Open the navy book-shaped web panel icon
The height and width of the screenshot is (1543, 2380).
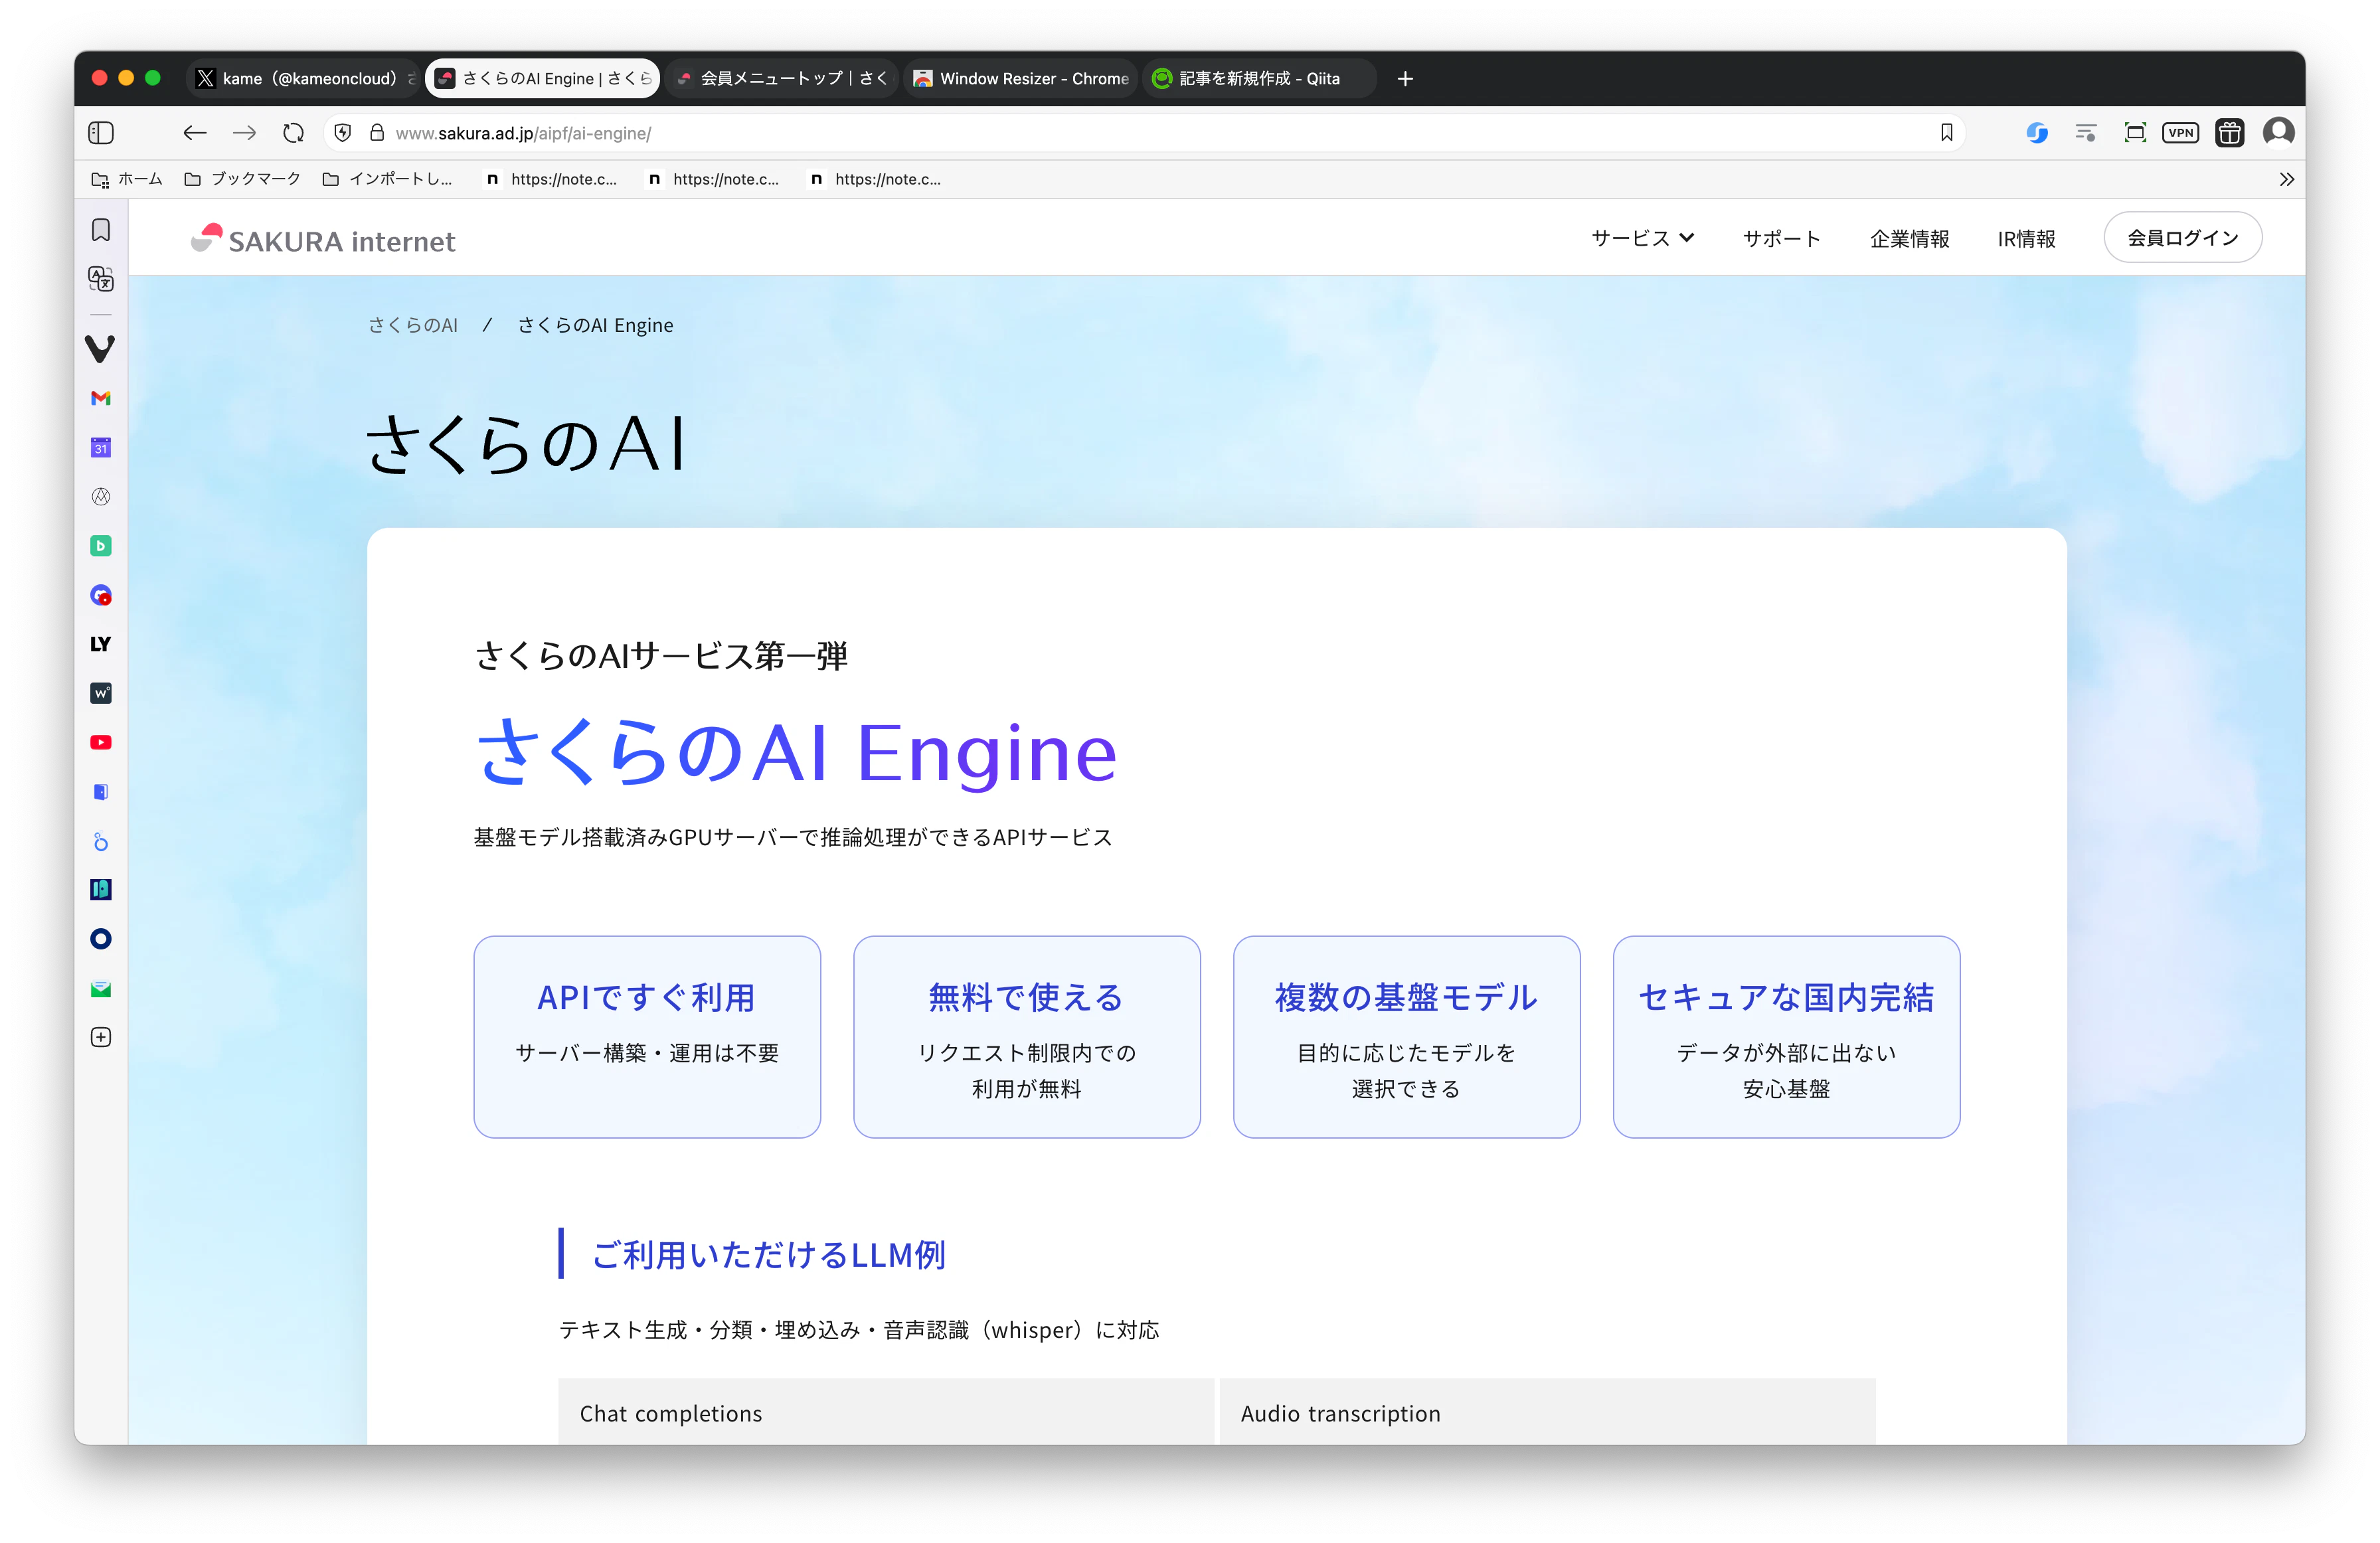pyautogui.click(x=101, y=890)
